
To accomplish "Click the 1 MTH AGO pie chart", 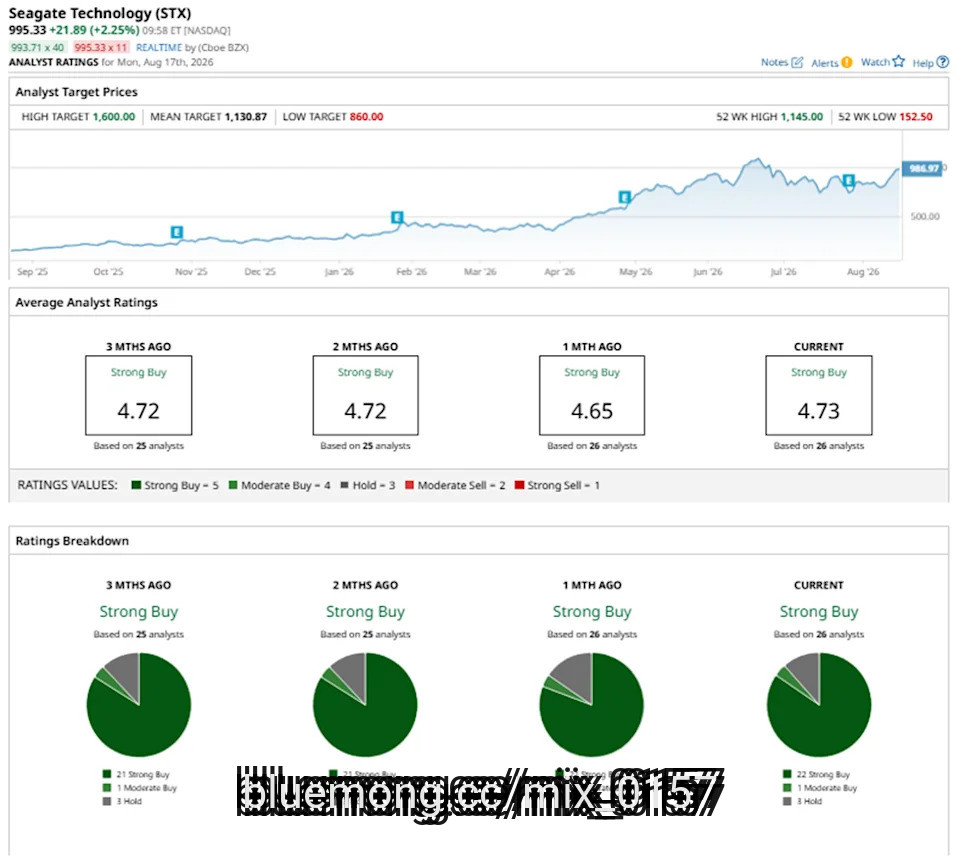I will [x=591, y=705].
